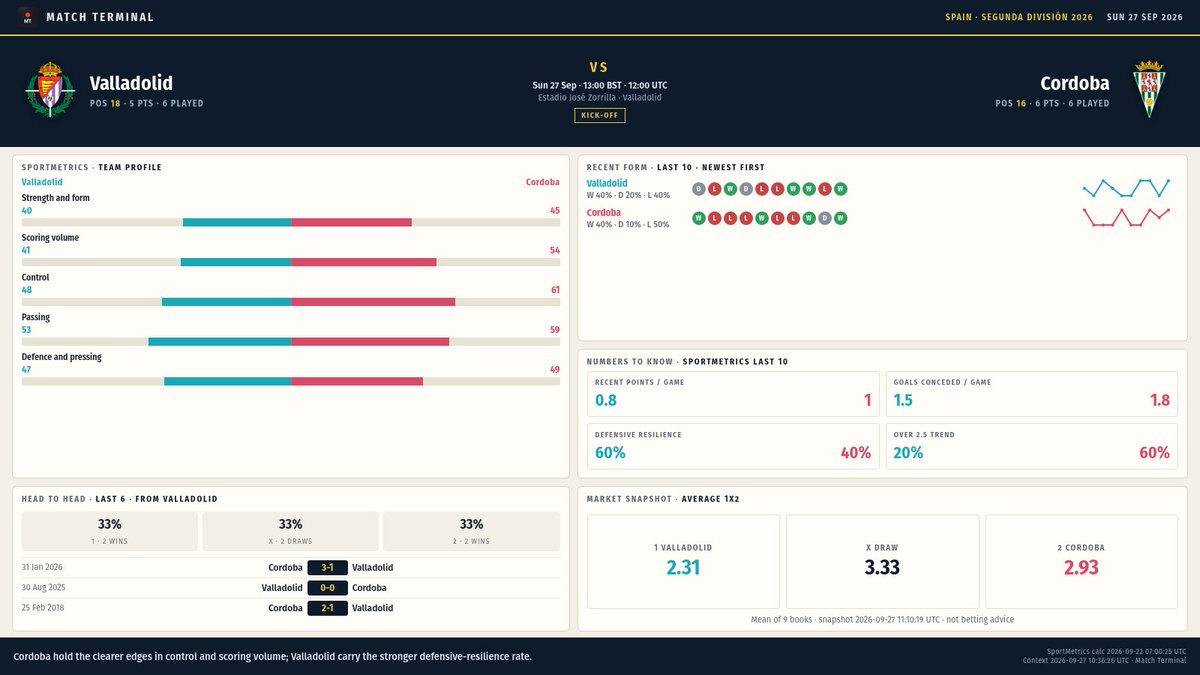The image size is (1200, 675).
Task: Click the Strength and form comparison bar
Action: [291, 222]
